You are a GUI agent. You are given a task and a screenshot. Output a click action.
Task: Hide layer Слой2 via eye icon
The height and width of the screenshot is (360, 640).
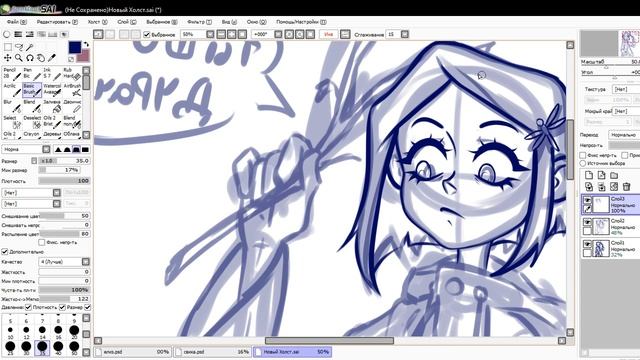[587, 222]
